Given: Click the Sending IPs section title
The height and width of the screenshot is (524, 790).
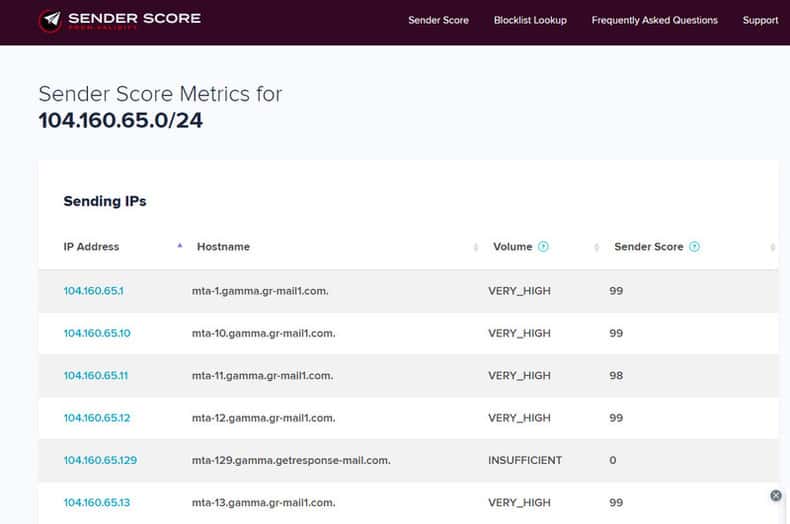Looking at the screenshot, I should coord(105,201).
